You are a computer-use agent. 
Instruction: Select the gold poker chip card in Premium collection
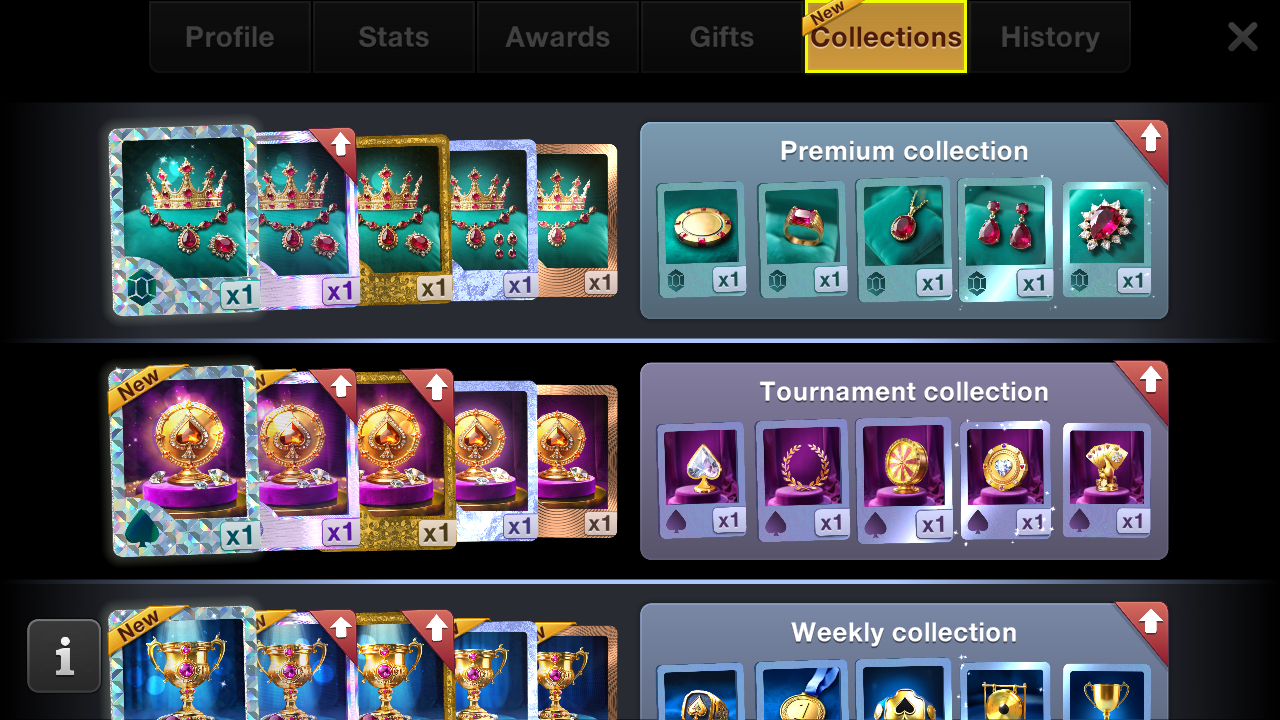tap(700, 240)
